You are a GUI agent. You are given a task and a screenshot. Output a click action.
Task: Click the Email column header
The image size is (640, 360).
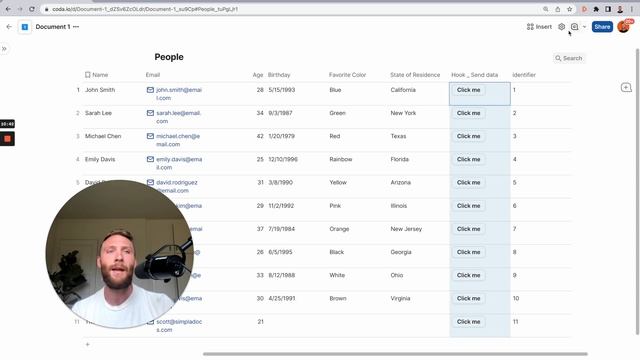click(x=153, y=75)
